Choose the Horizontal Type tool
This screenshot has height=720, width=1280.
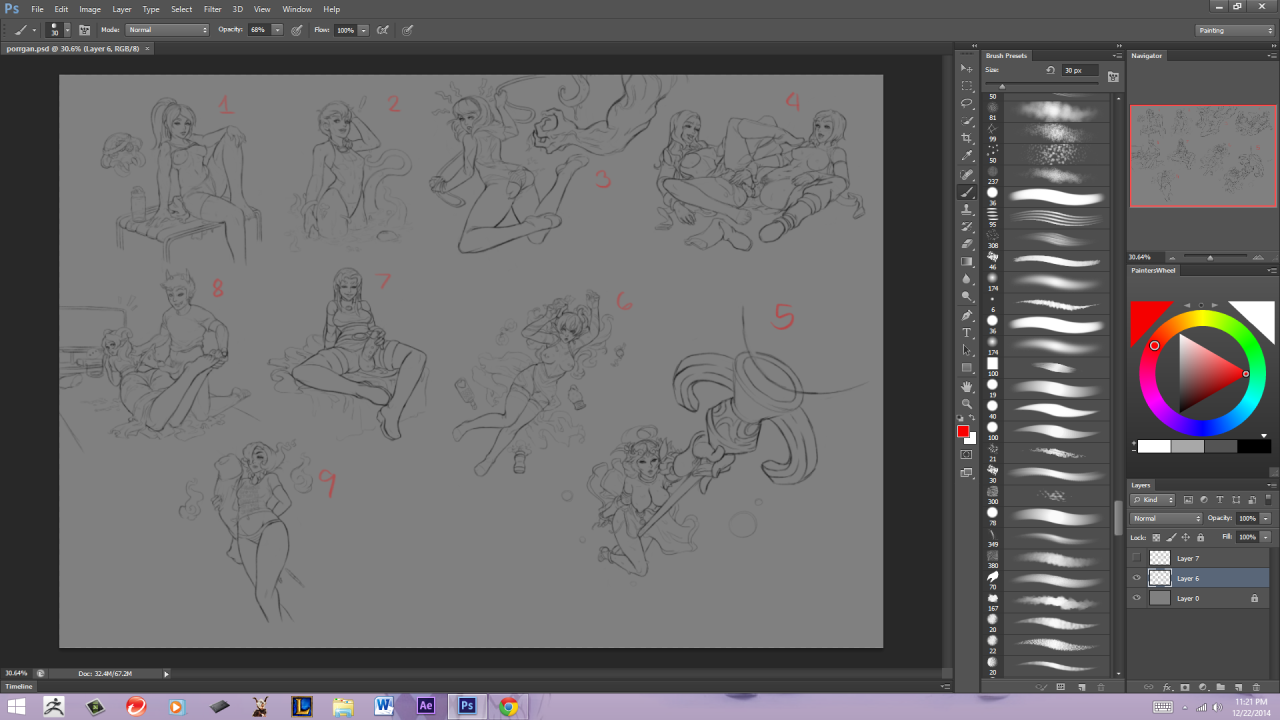pos(967,332)
